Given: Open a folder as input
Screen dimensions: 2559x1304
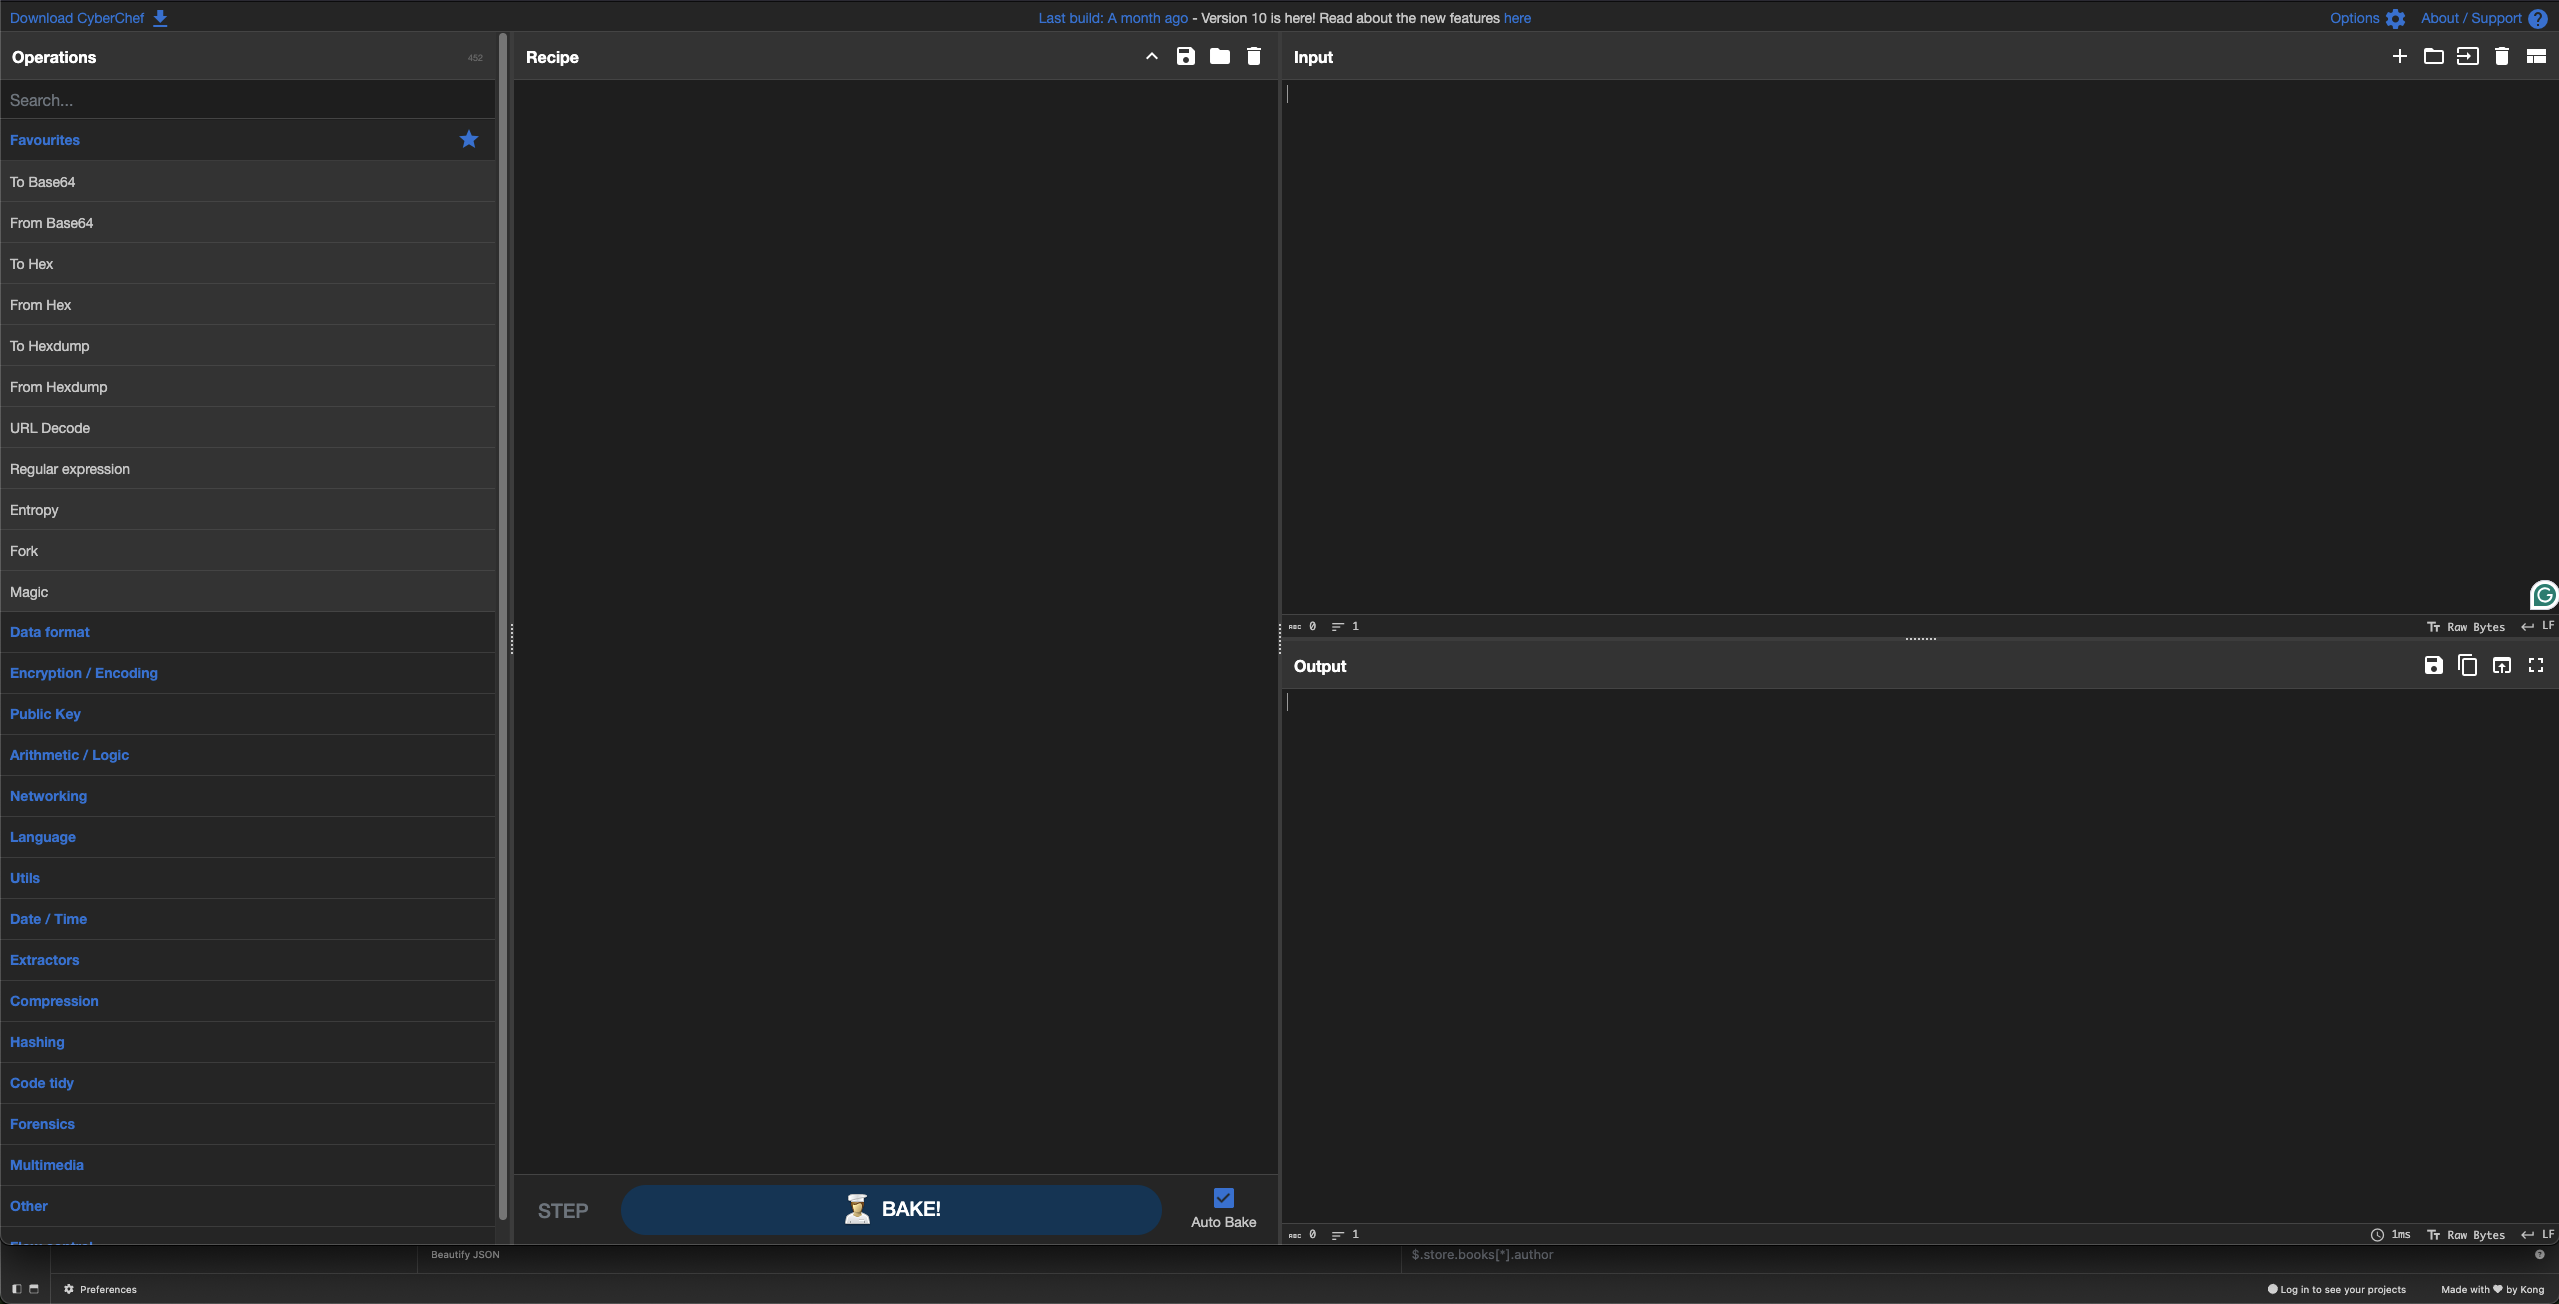Looking at the screenshot, I should [2434, 56].
